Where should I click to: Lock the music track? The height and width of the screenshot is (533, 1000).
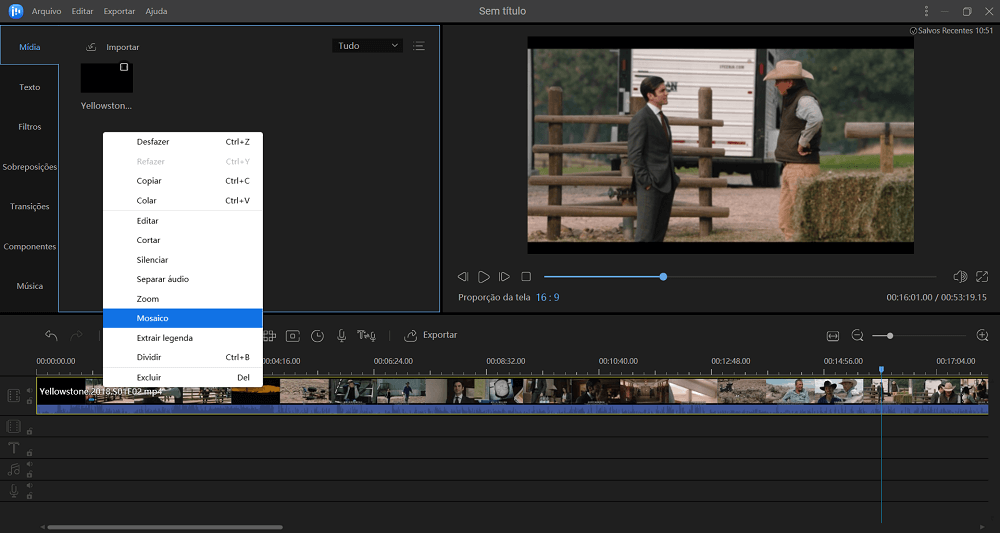[29, 474]
